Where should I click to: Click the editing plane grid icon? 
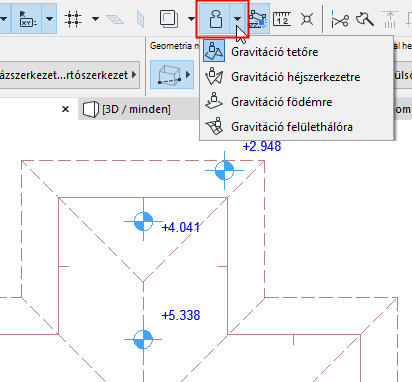[x=115, y=19]
